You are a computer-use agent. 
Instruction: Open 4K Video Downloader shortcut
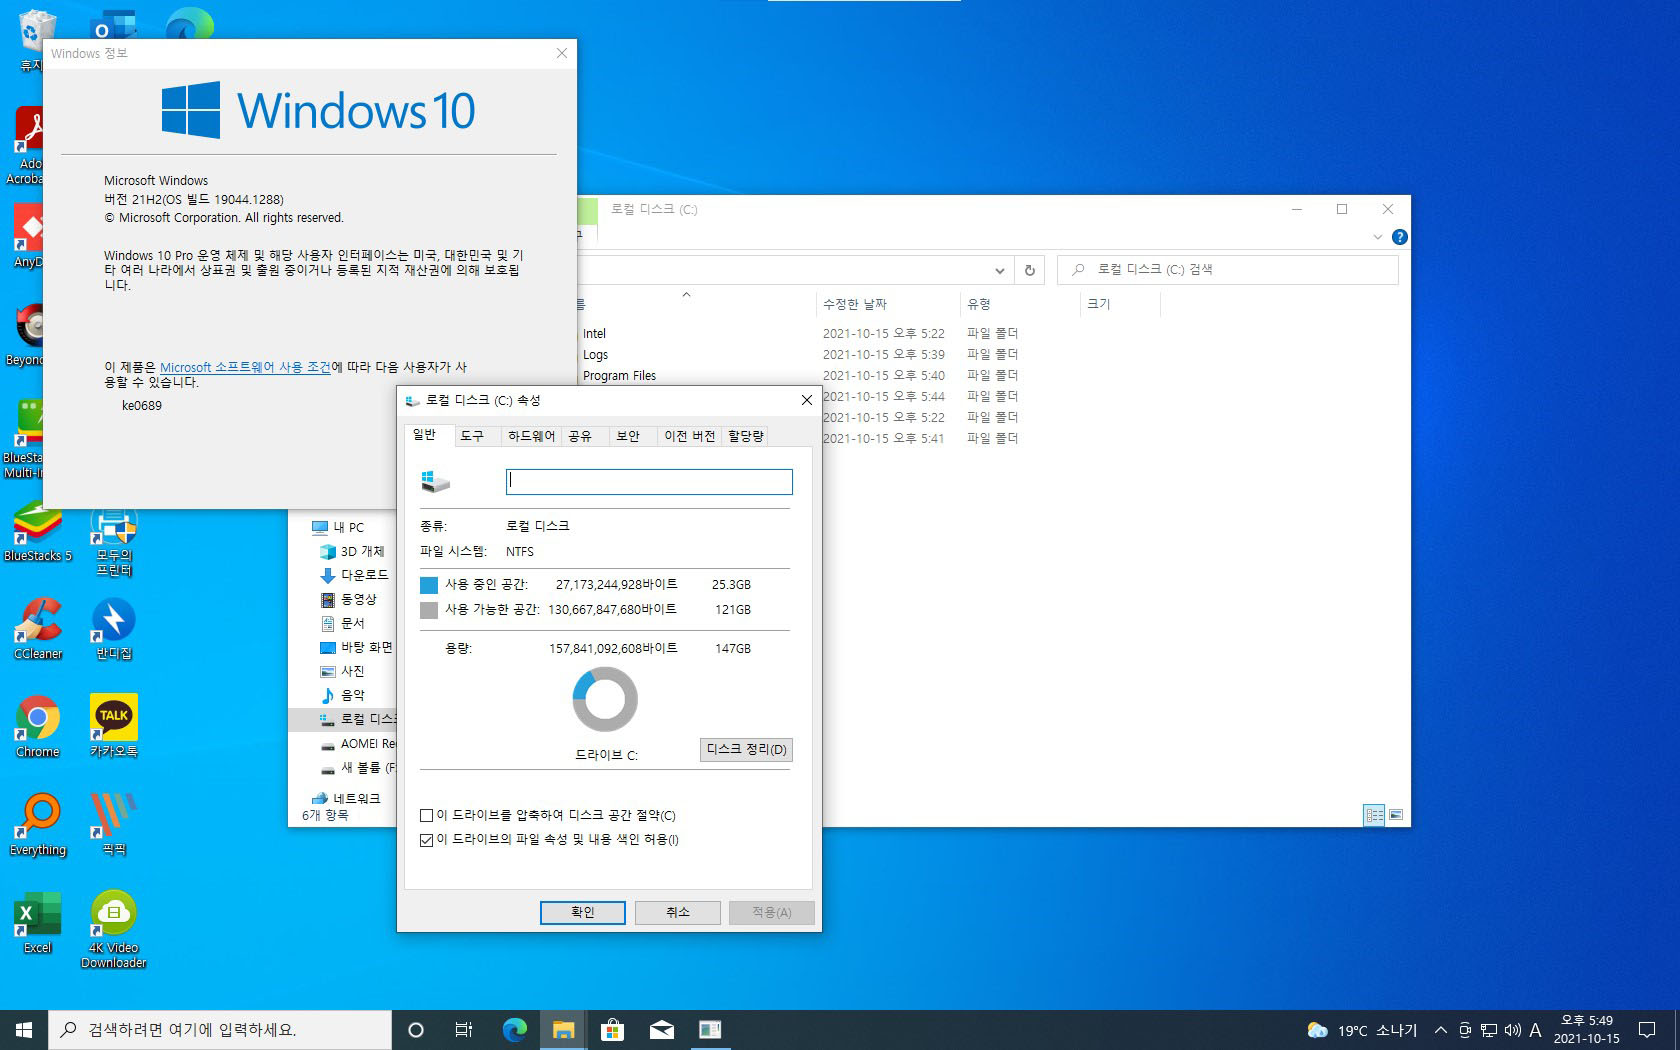(114, 930)
